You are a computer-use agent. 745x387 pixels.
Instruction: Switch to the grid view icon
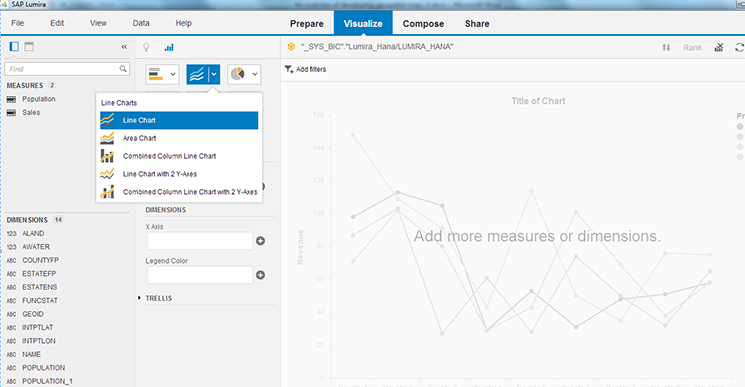(x=29, y=46)
